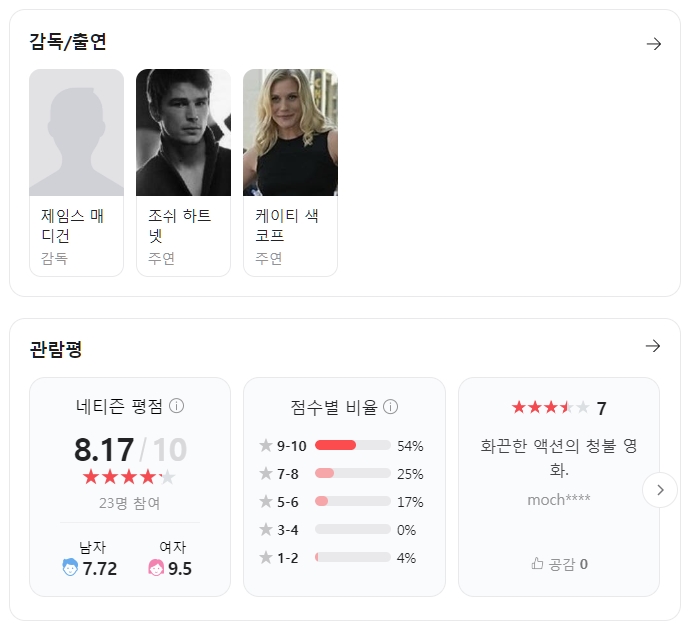Click the thumbs-up 공감 icon
The height and width of the screenshot is (628, 690).
tap(537, 564)
